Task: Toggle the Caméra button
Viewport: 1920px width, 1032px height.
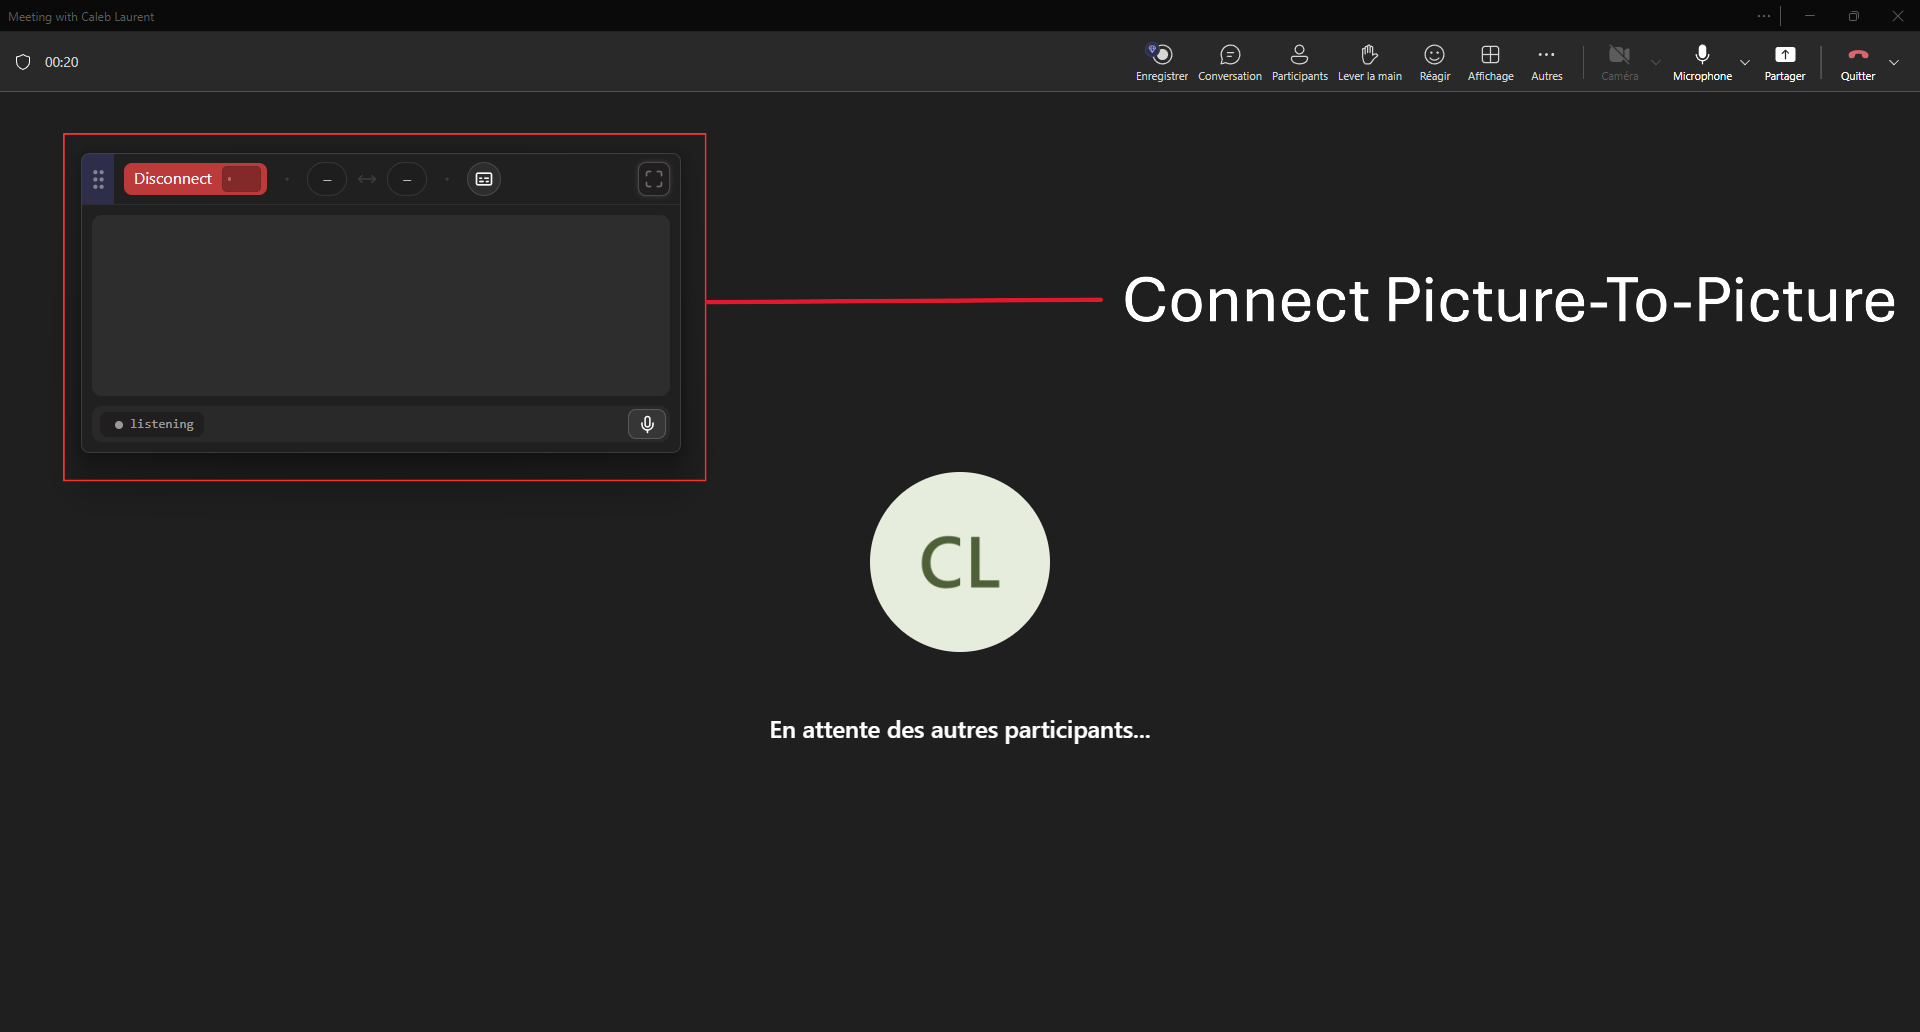Action: click(x=1619, y=62)
